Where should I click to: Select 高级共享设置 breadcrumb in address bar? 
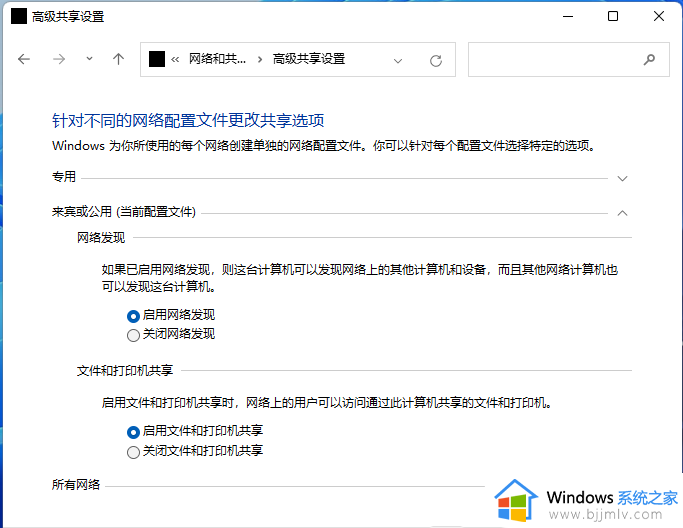309,59
